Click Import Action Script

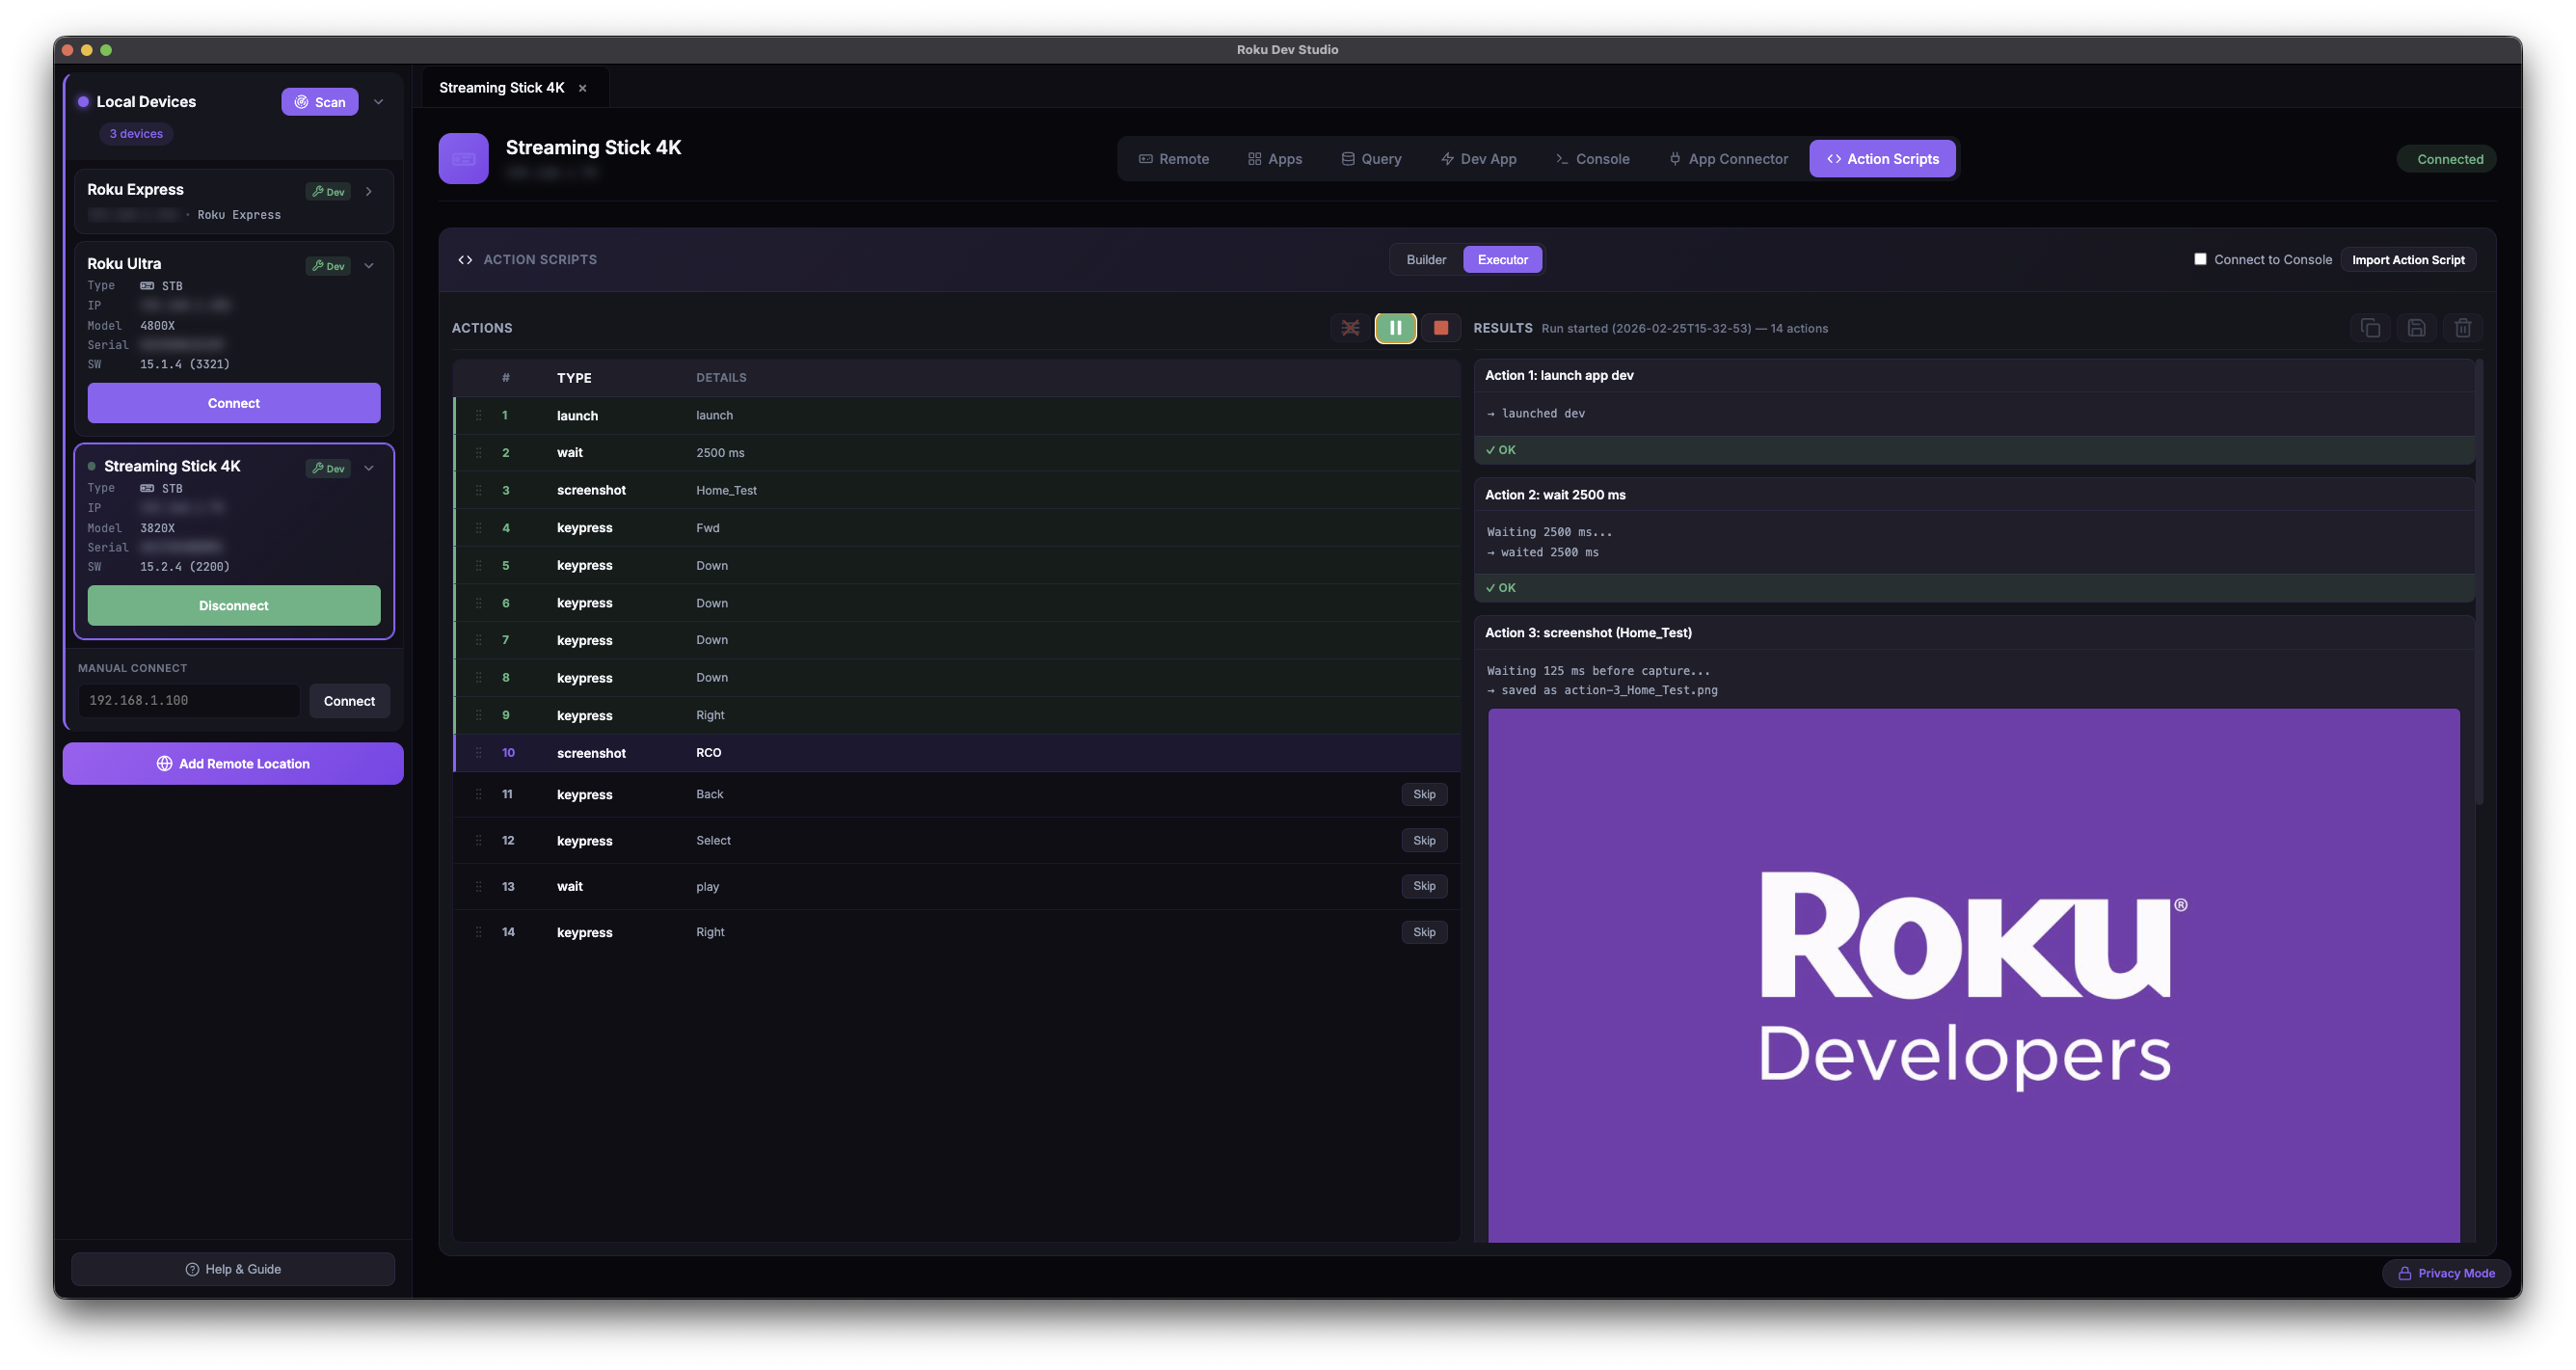2408,260
